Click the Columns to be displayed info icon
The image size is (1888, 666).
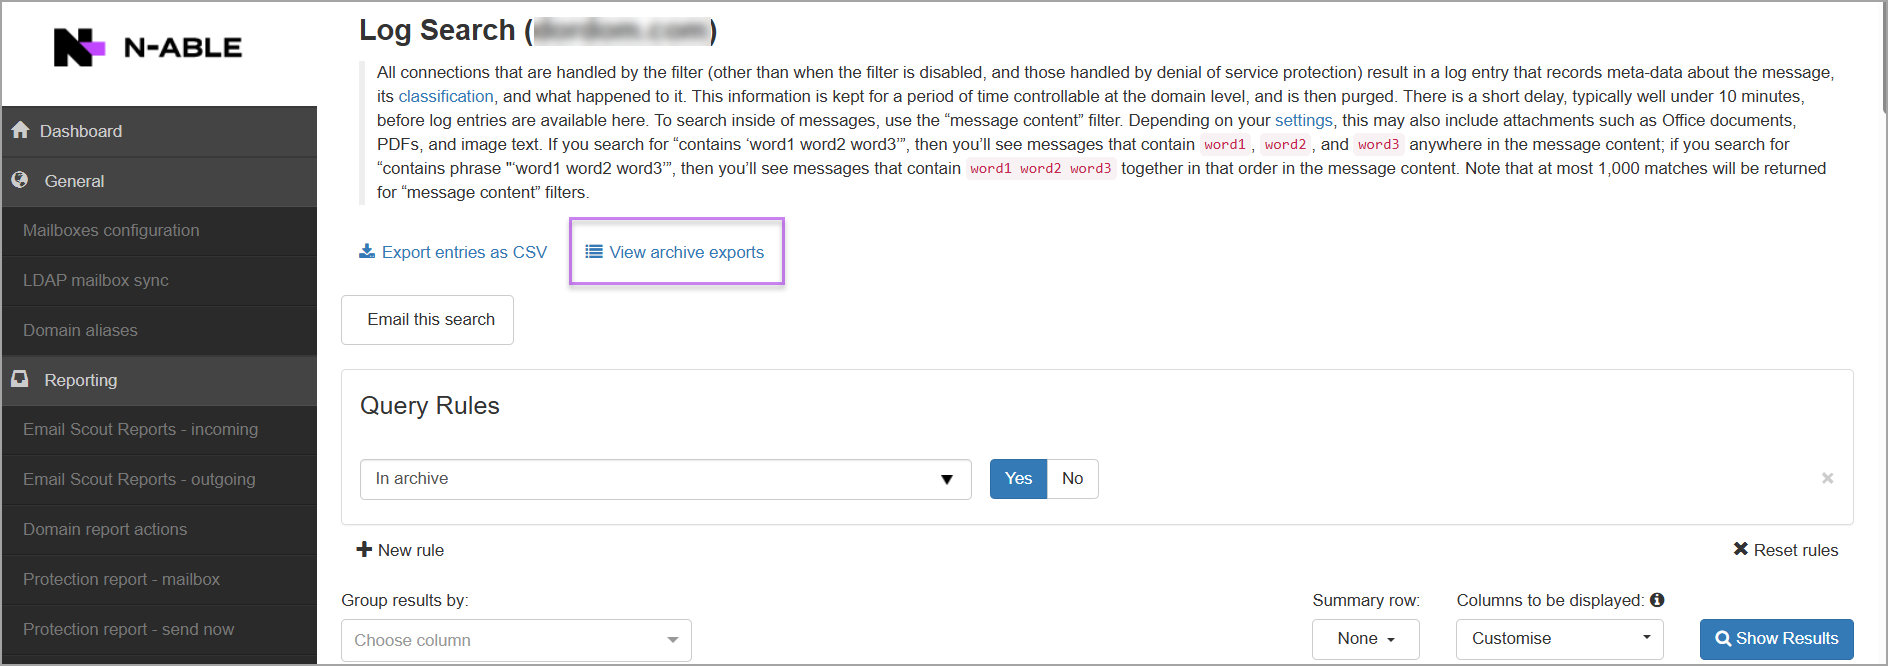point(1657,600)
